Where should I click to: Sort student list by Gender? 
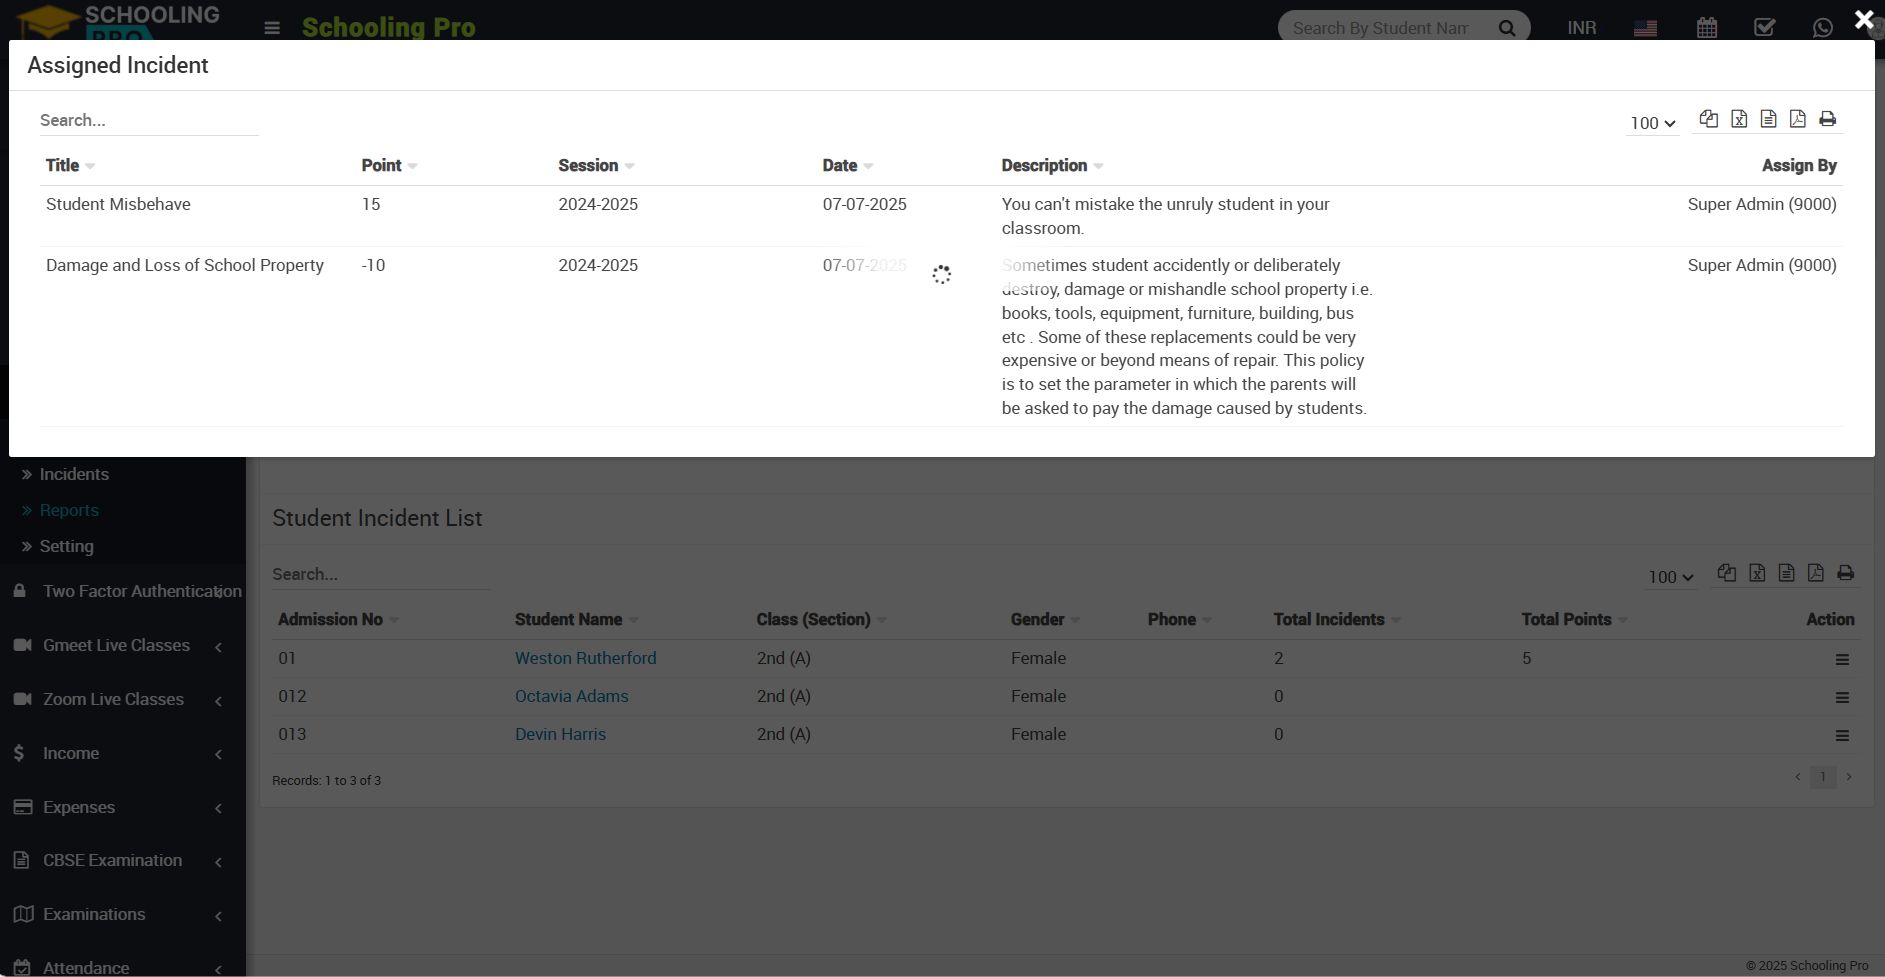1045,619
